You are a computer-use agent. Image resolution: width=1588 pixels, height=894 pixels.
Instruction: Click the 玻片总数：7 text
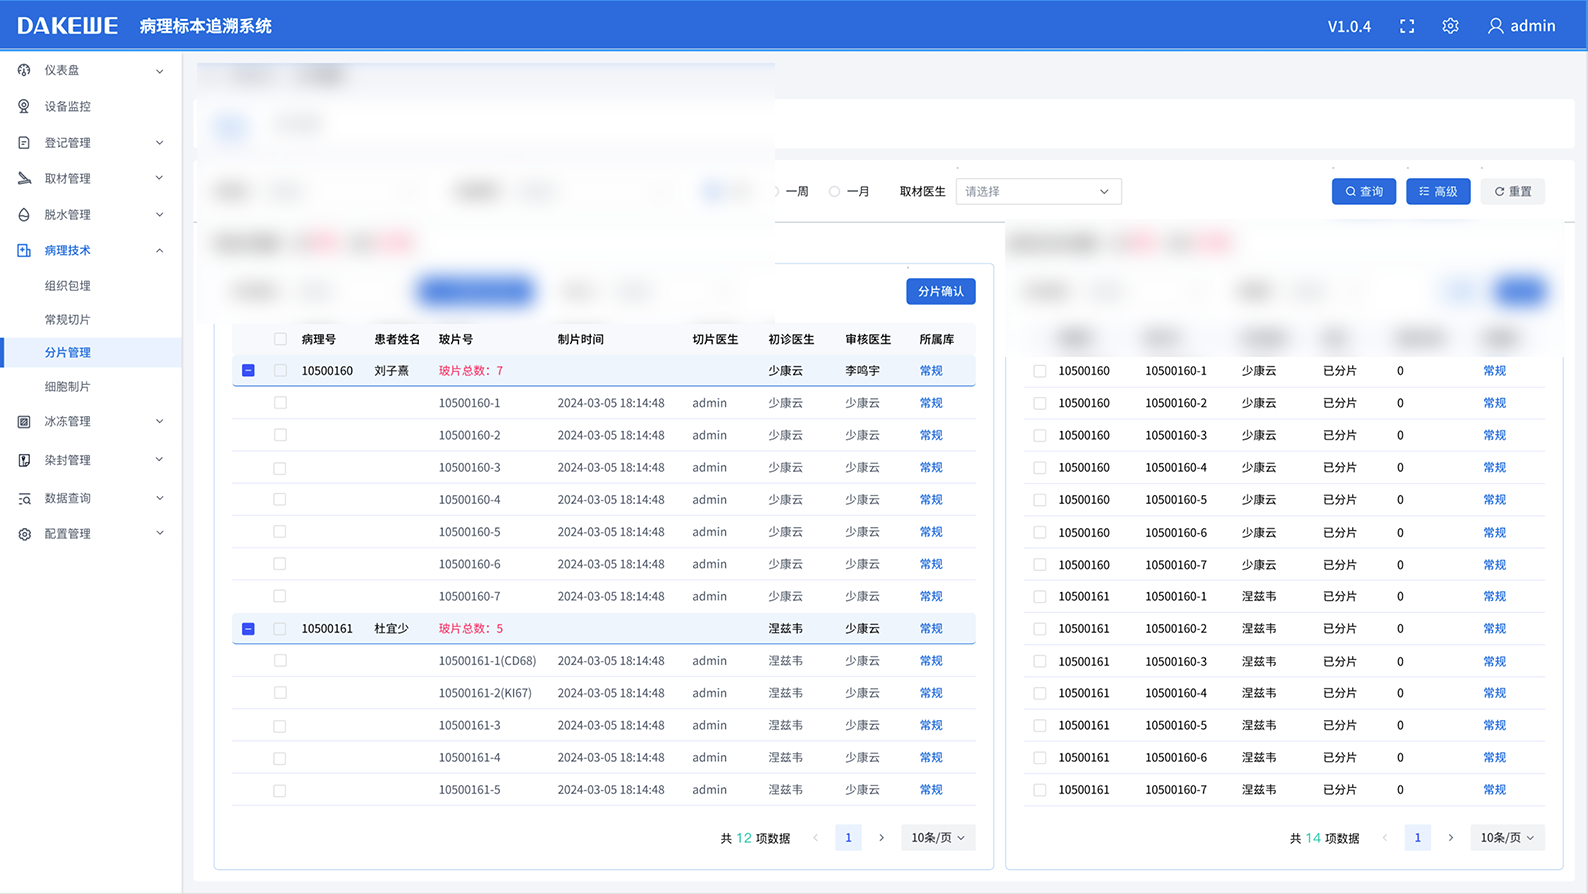pyautogui.click(x=471, y=371)
